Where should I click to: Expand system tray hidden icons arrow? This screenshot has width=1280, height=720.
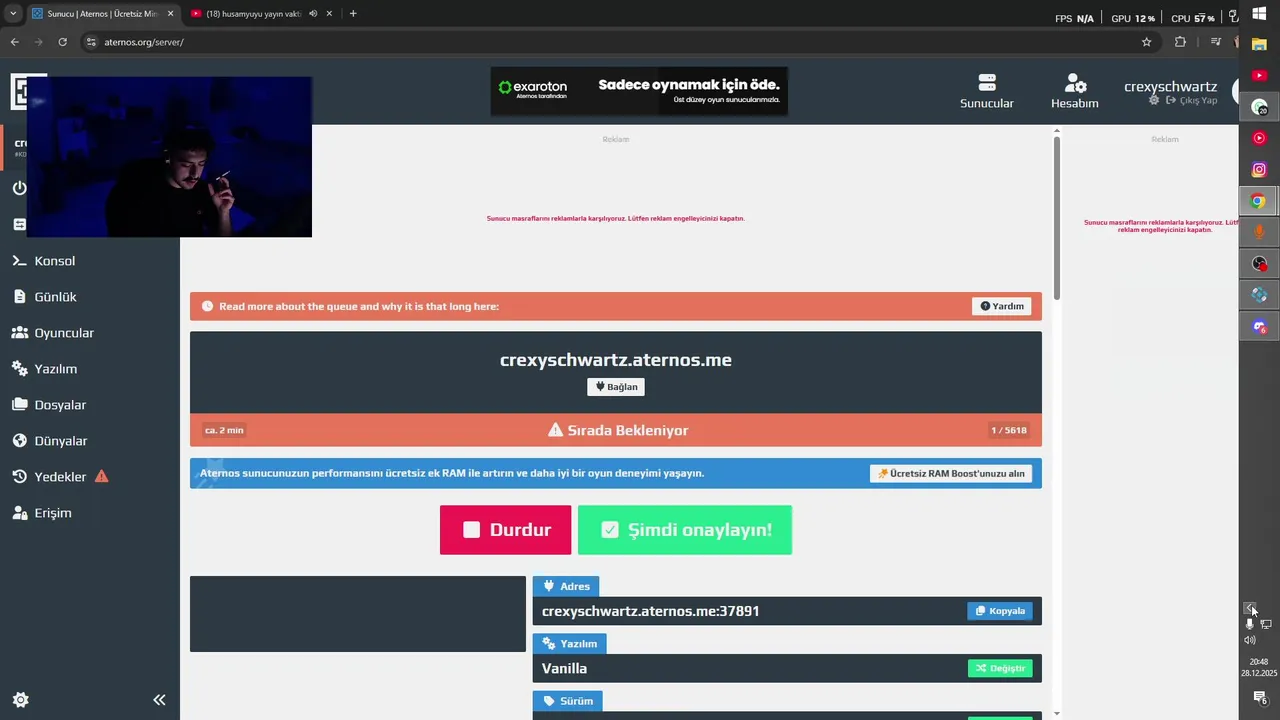coord(1249,608)
